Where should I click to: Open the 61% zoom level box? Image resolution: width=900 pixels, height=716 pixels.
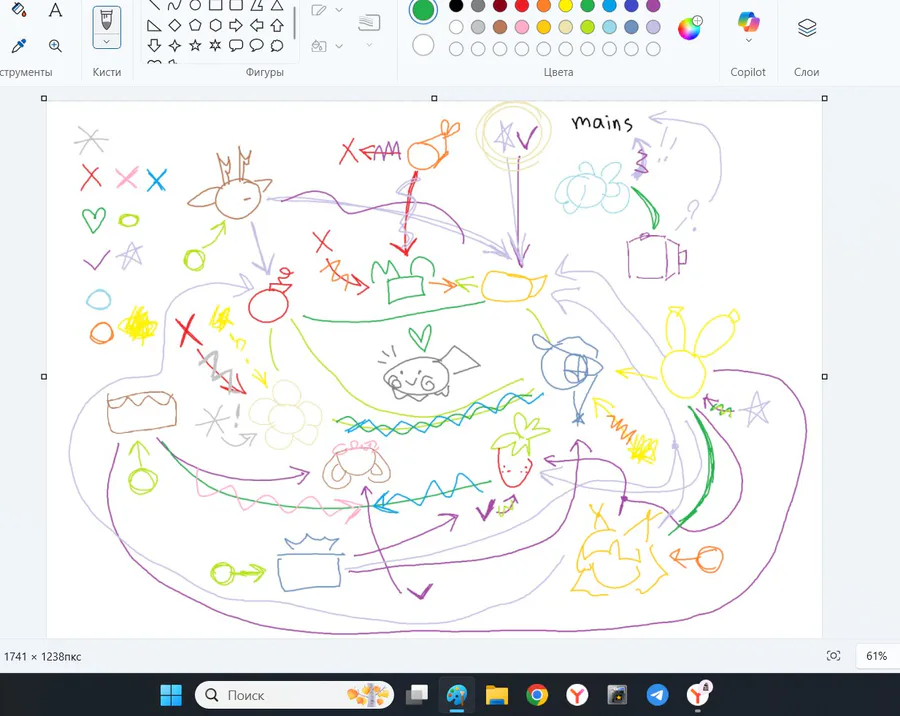coord(876,656)
